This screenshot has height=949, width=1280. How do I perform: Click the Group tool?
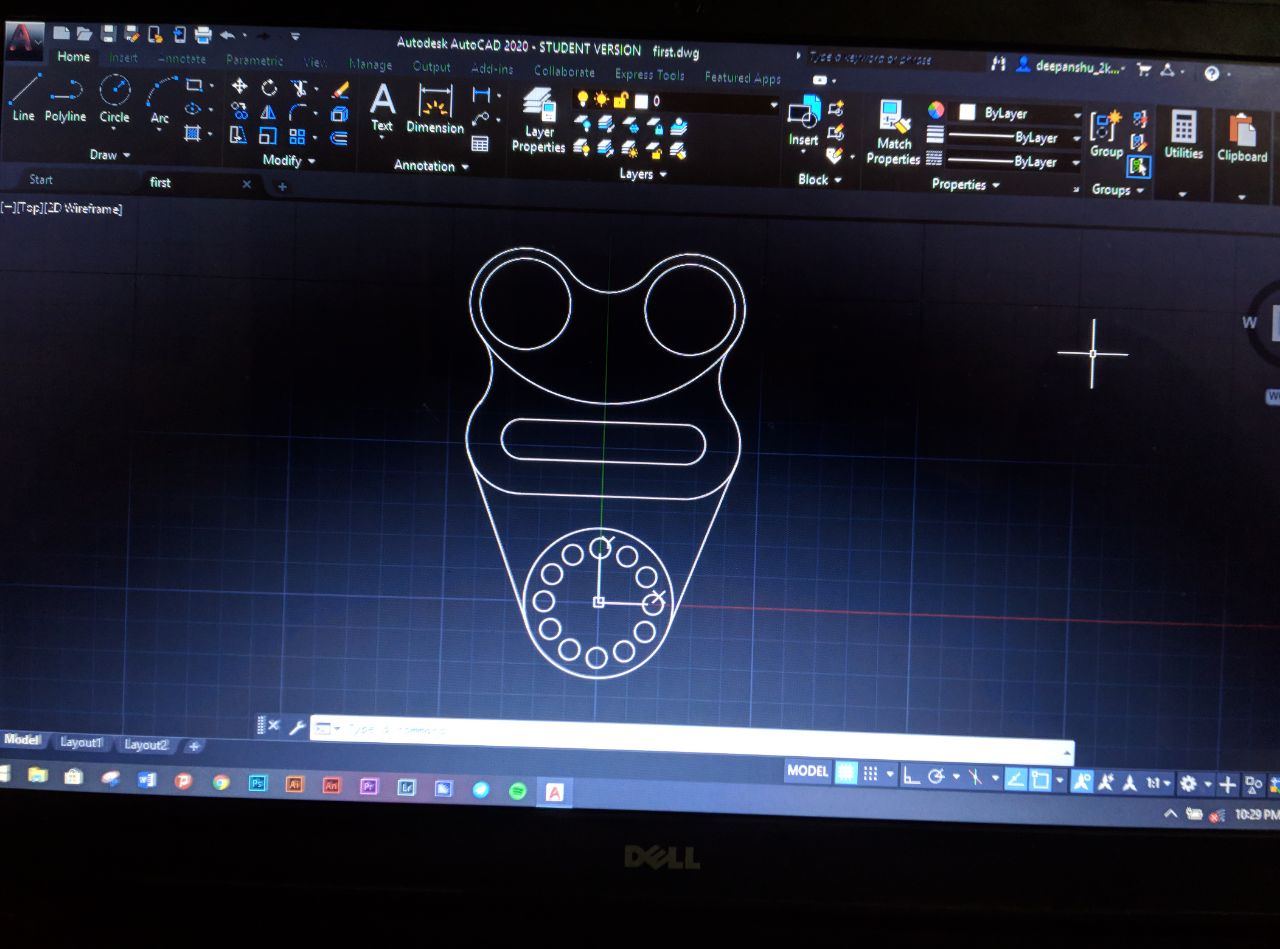(1106, 134)
